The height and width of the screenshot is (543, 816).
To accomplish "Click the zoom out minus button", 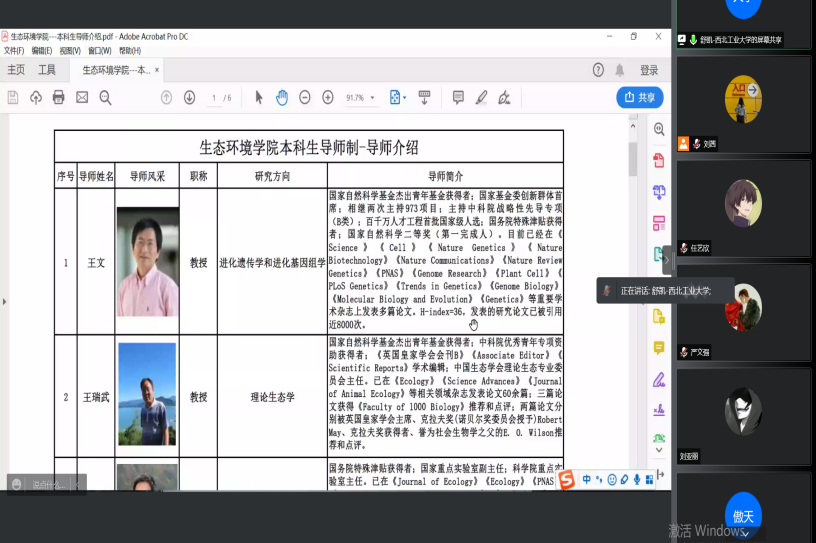I will [304, 97].
